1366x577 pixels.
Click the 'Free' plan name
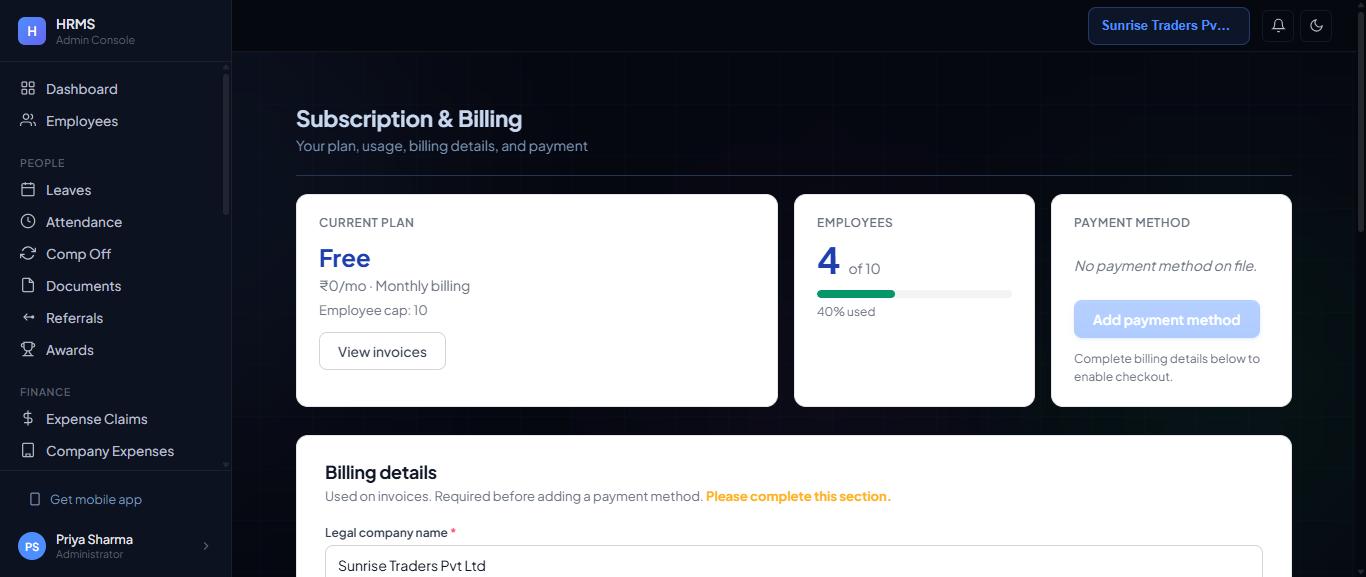coord(345,258)
